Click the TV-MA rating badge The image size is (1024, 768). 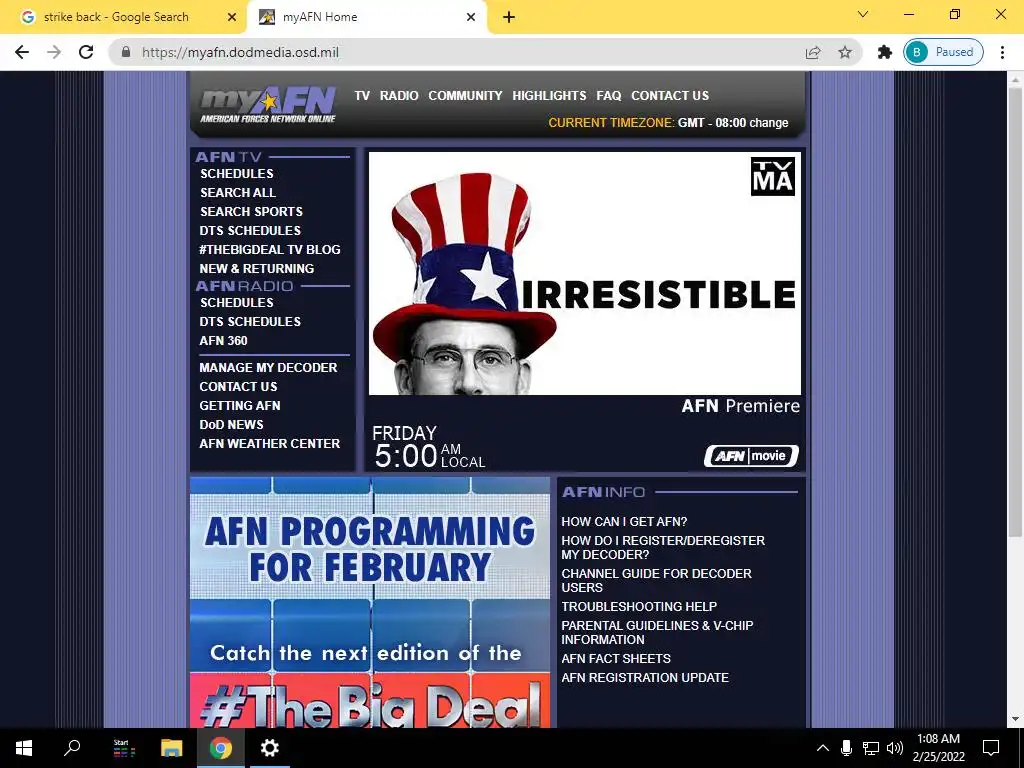pyautogui.click(x=773, y=176)
